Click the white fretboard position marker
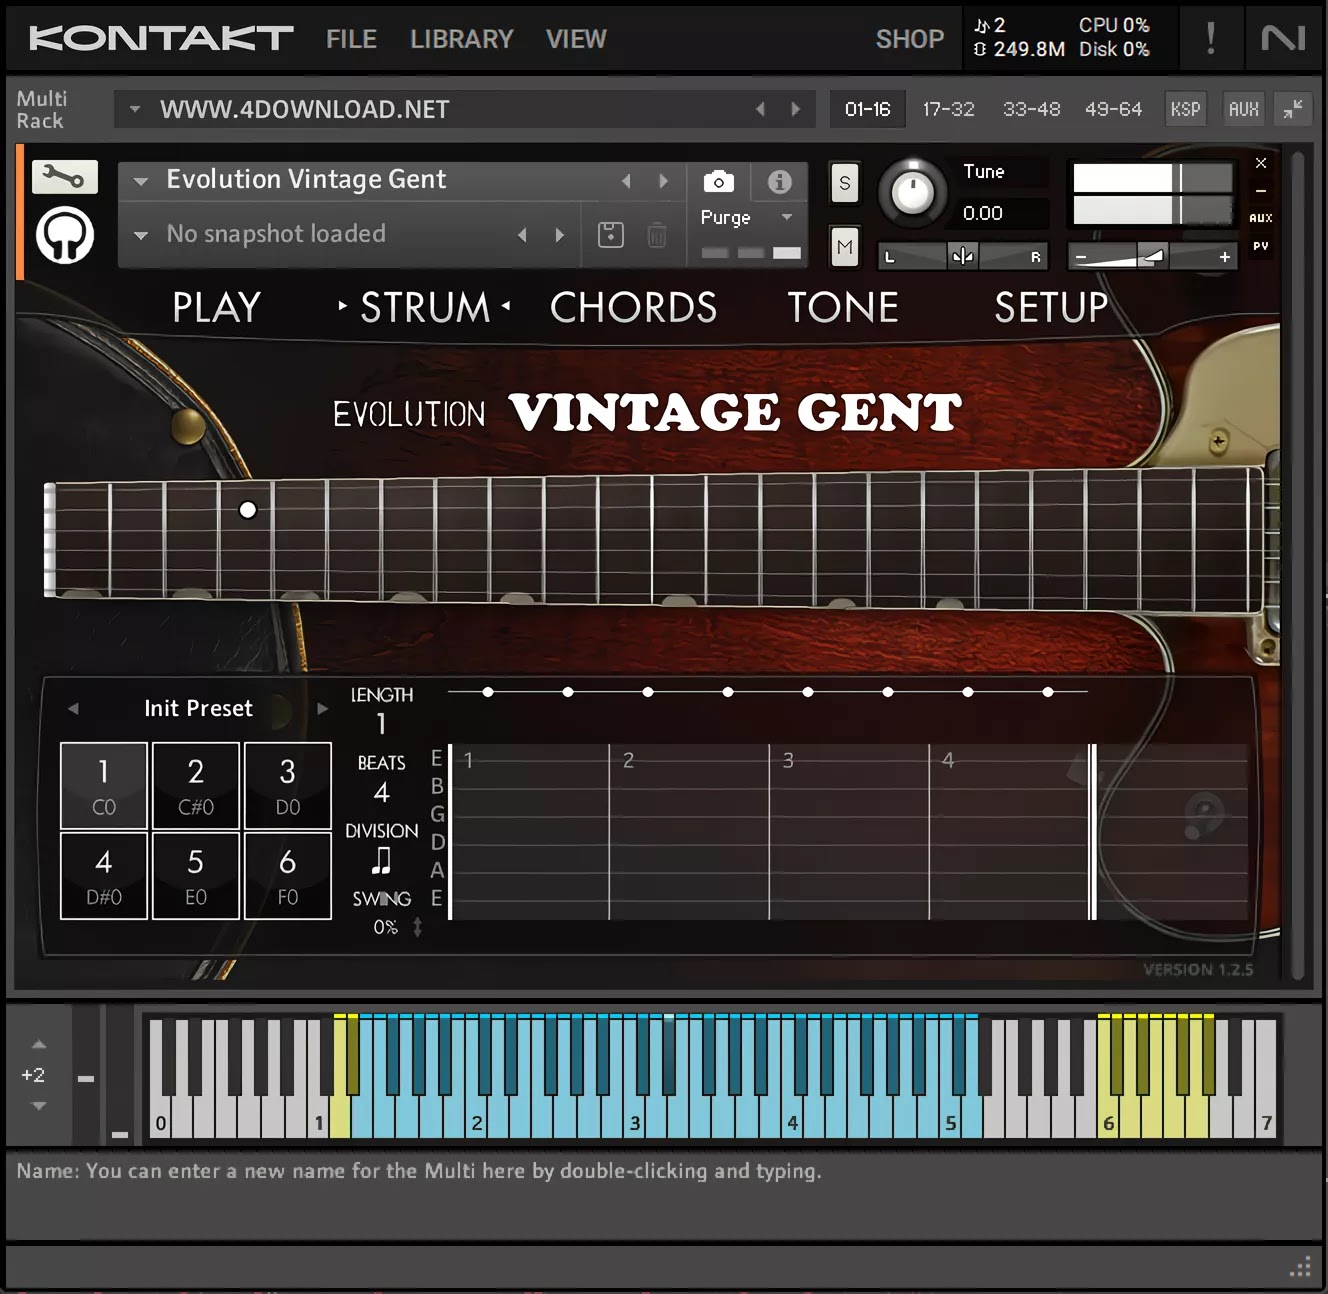Screen dimensions: 1328x1294 (248, 510)
